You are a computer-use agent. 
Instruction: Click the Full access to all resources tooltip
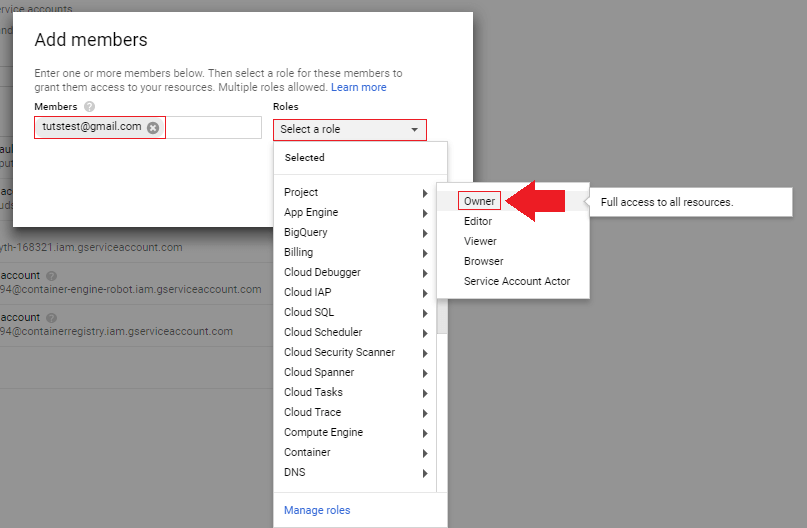pos(691,202)
